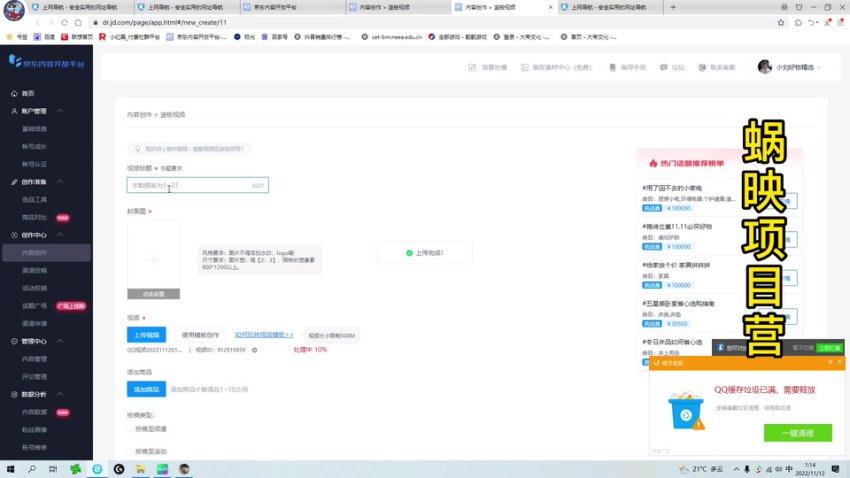Collapse the 账户管理 sidebar section chevron
The image size is (850, 478).
point(60,111)
